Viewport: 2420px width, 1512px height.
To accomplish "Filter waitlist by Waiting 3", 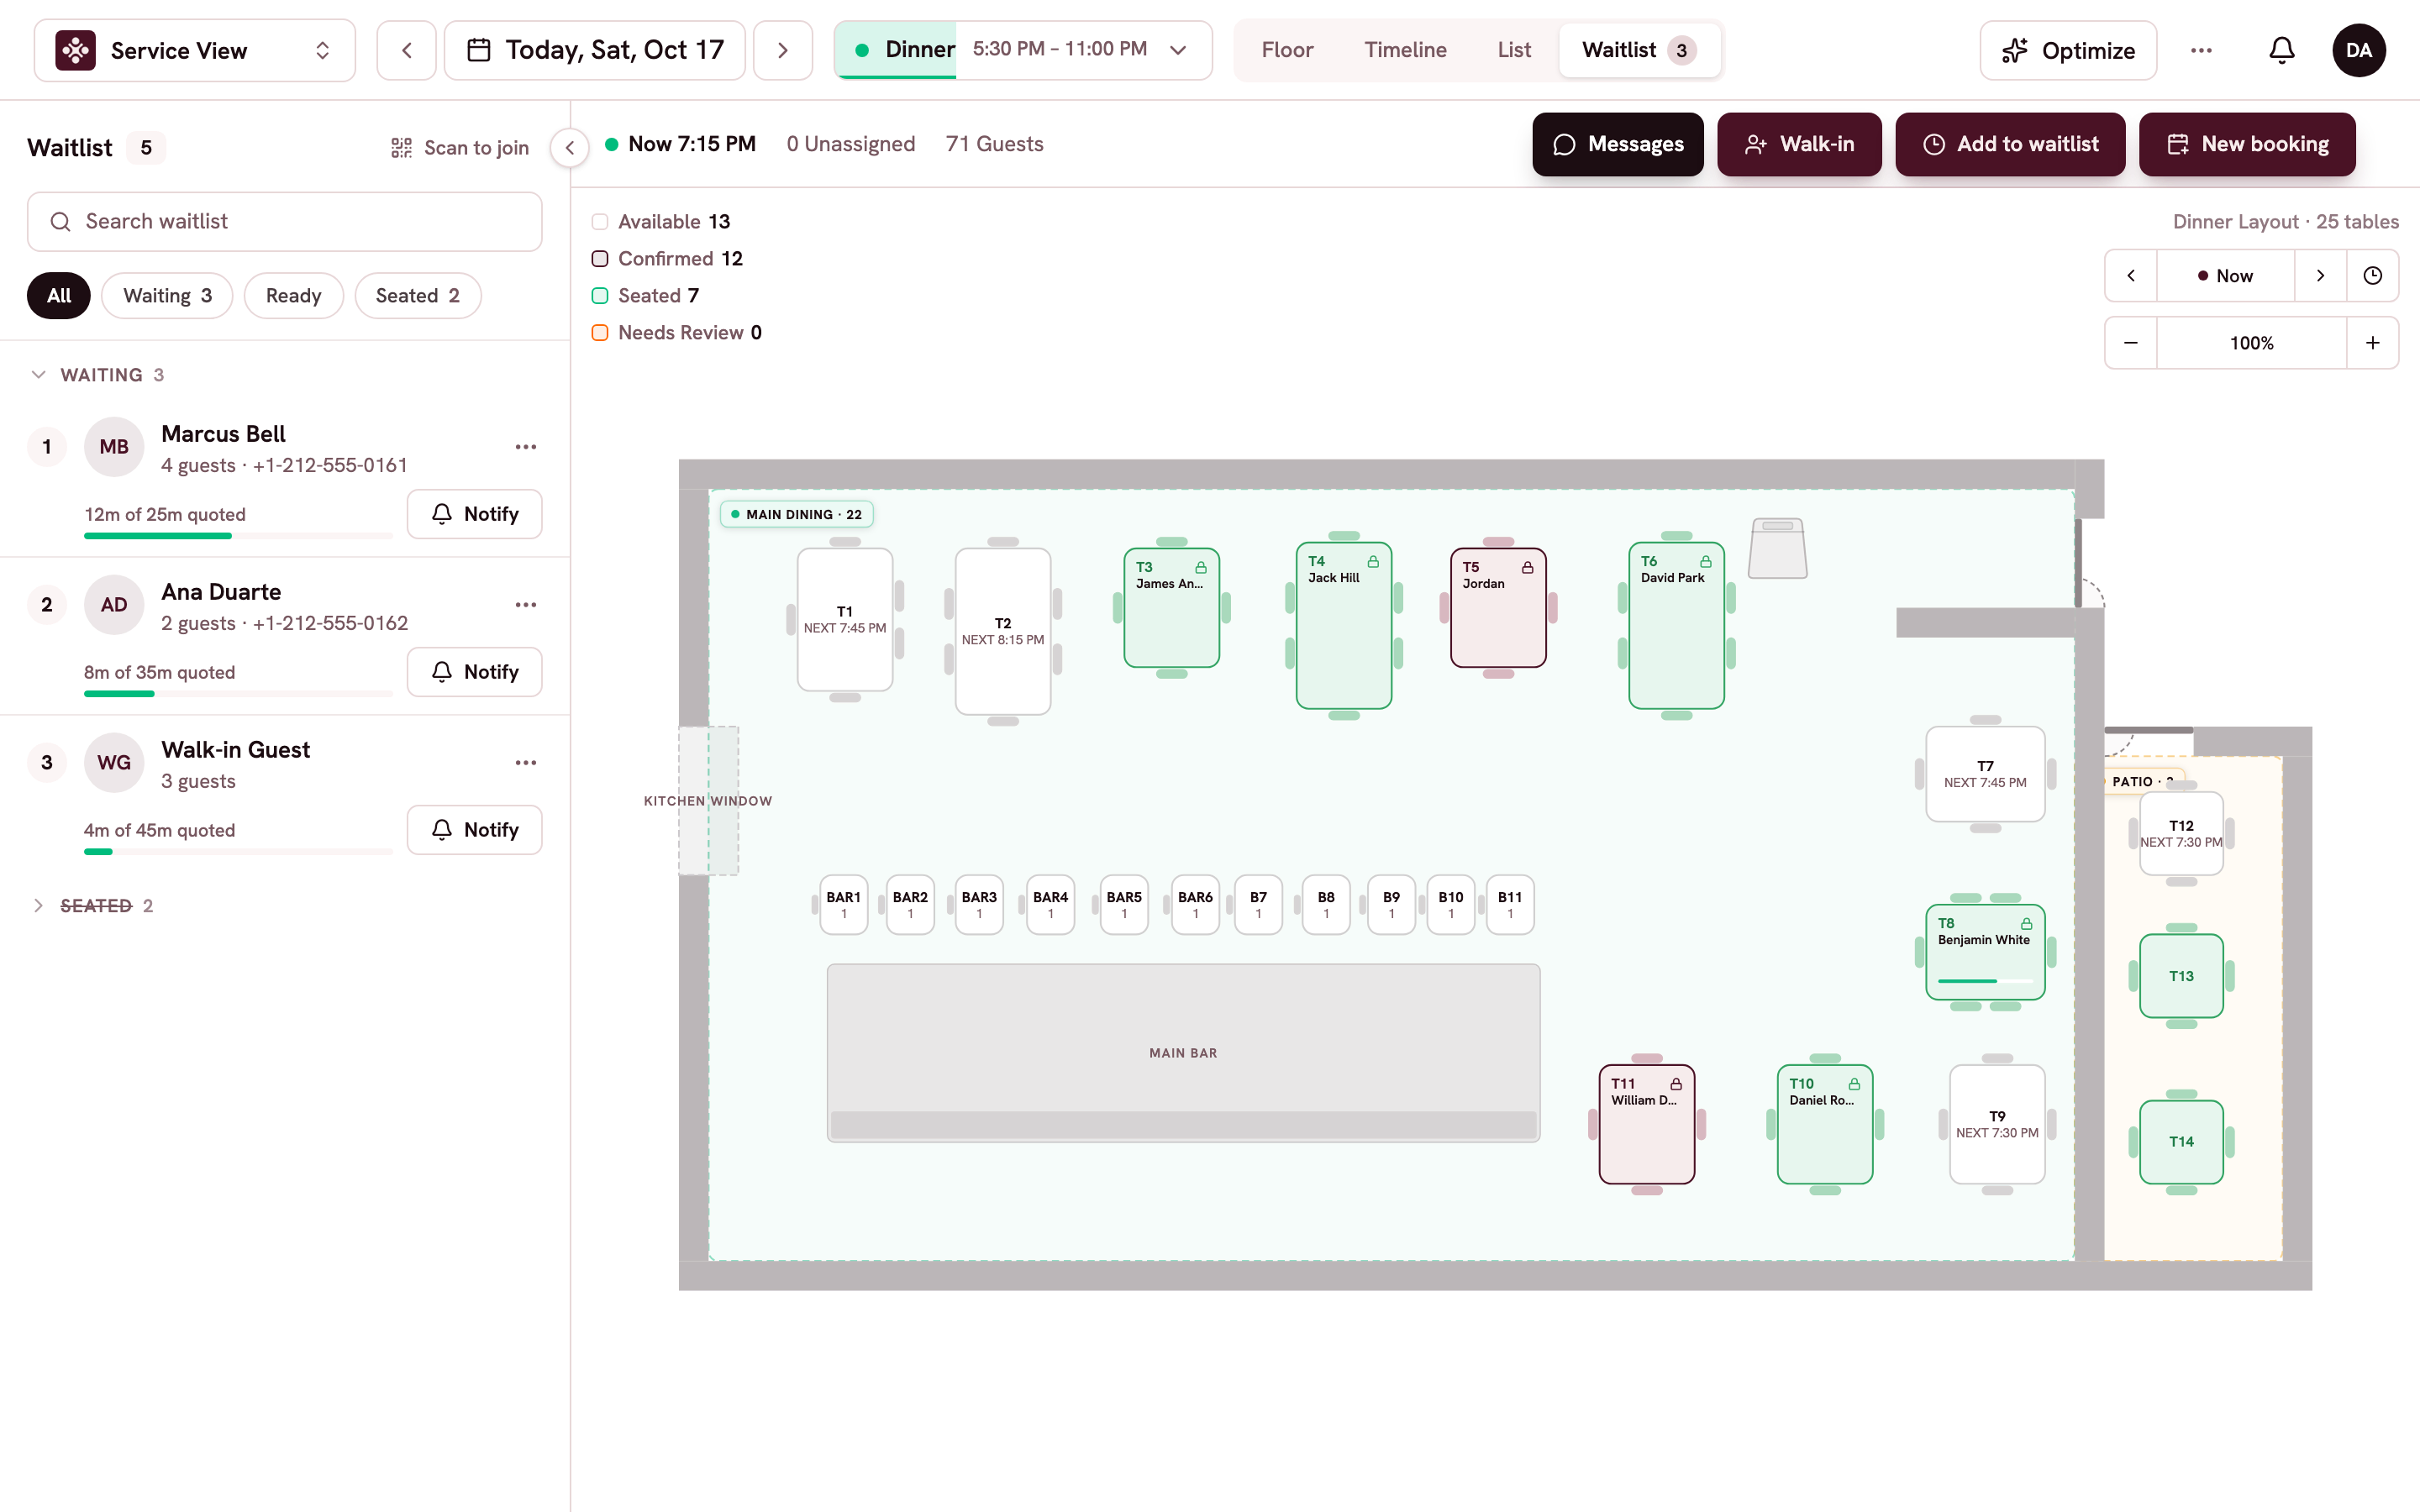I will [167, 296].
